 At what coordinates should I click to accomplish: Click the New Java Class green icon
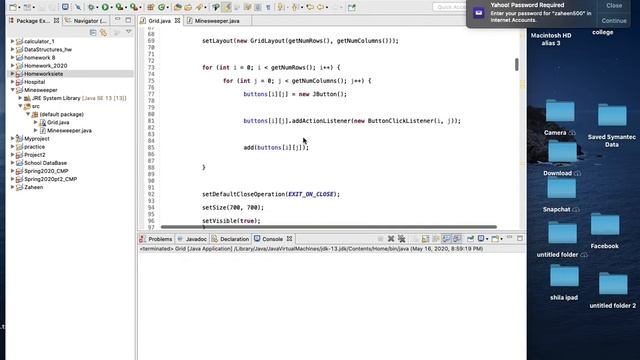pyautogui.click(x=162, y=7)
